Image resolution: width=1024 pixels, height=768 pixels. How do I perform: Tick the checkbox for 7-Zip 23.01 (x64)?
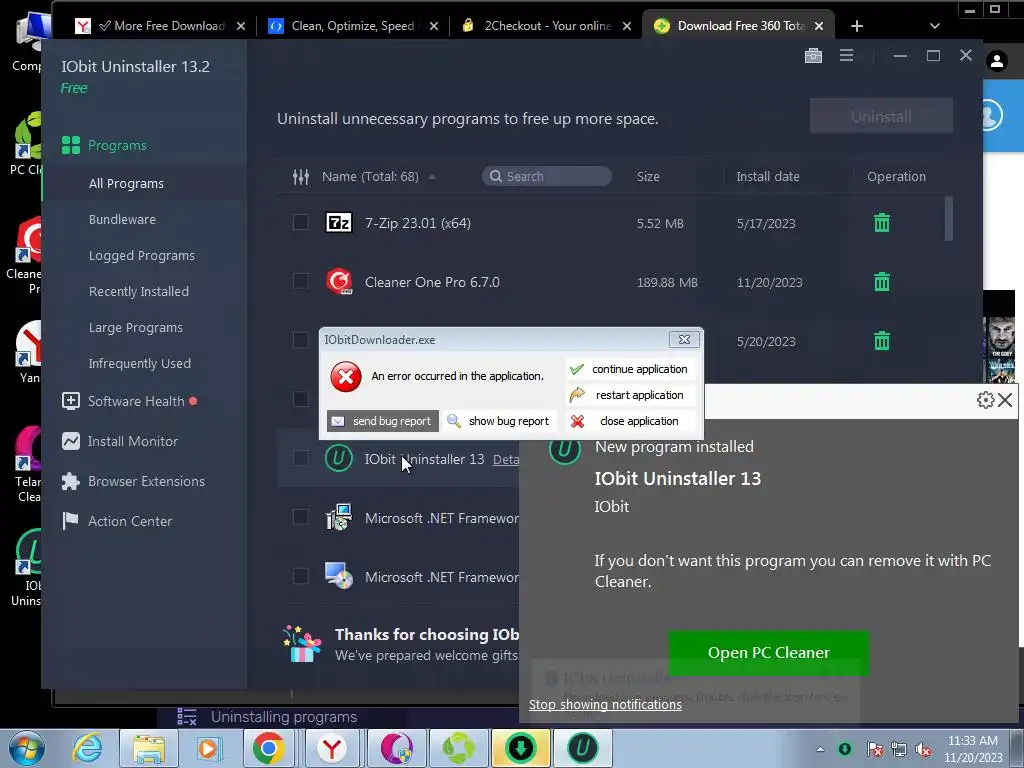point(300,223)
